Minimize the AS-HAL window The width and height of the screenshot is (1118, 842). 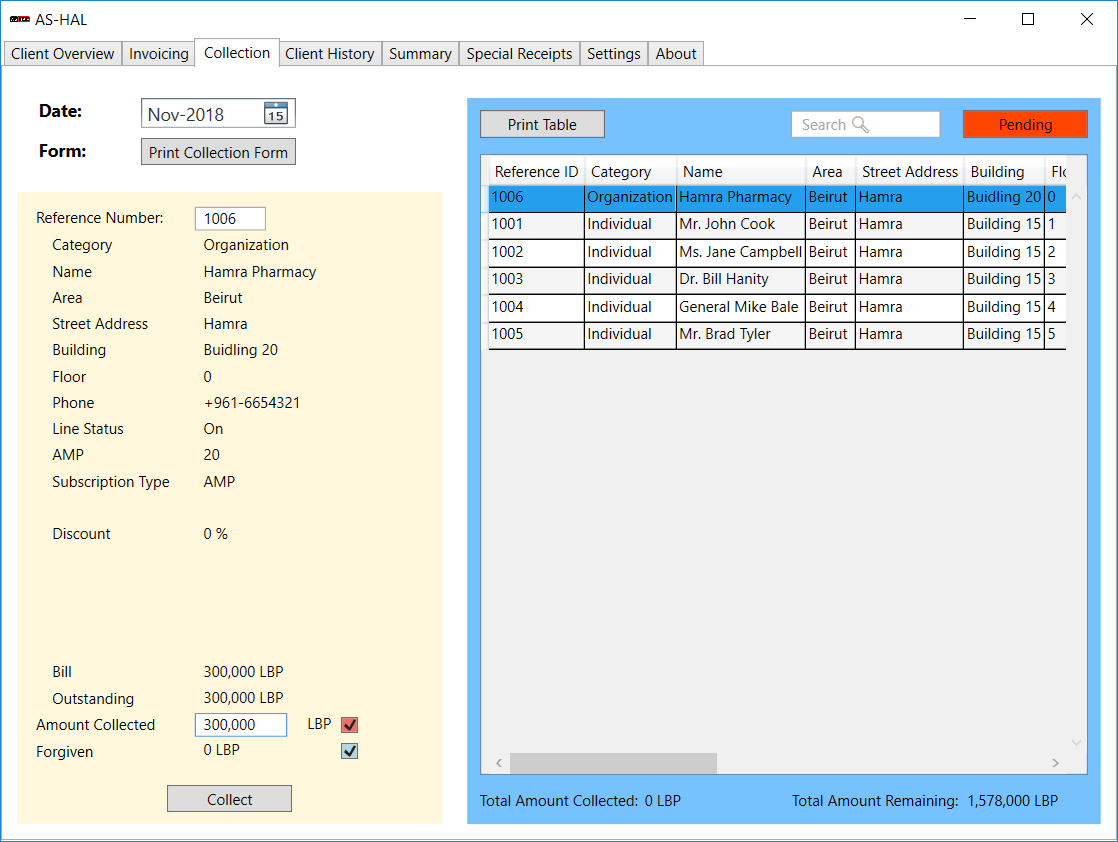(970, 19)
